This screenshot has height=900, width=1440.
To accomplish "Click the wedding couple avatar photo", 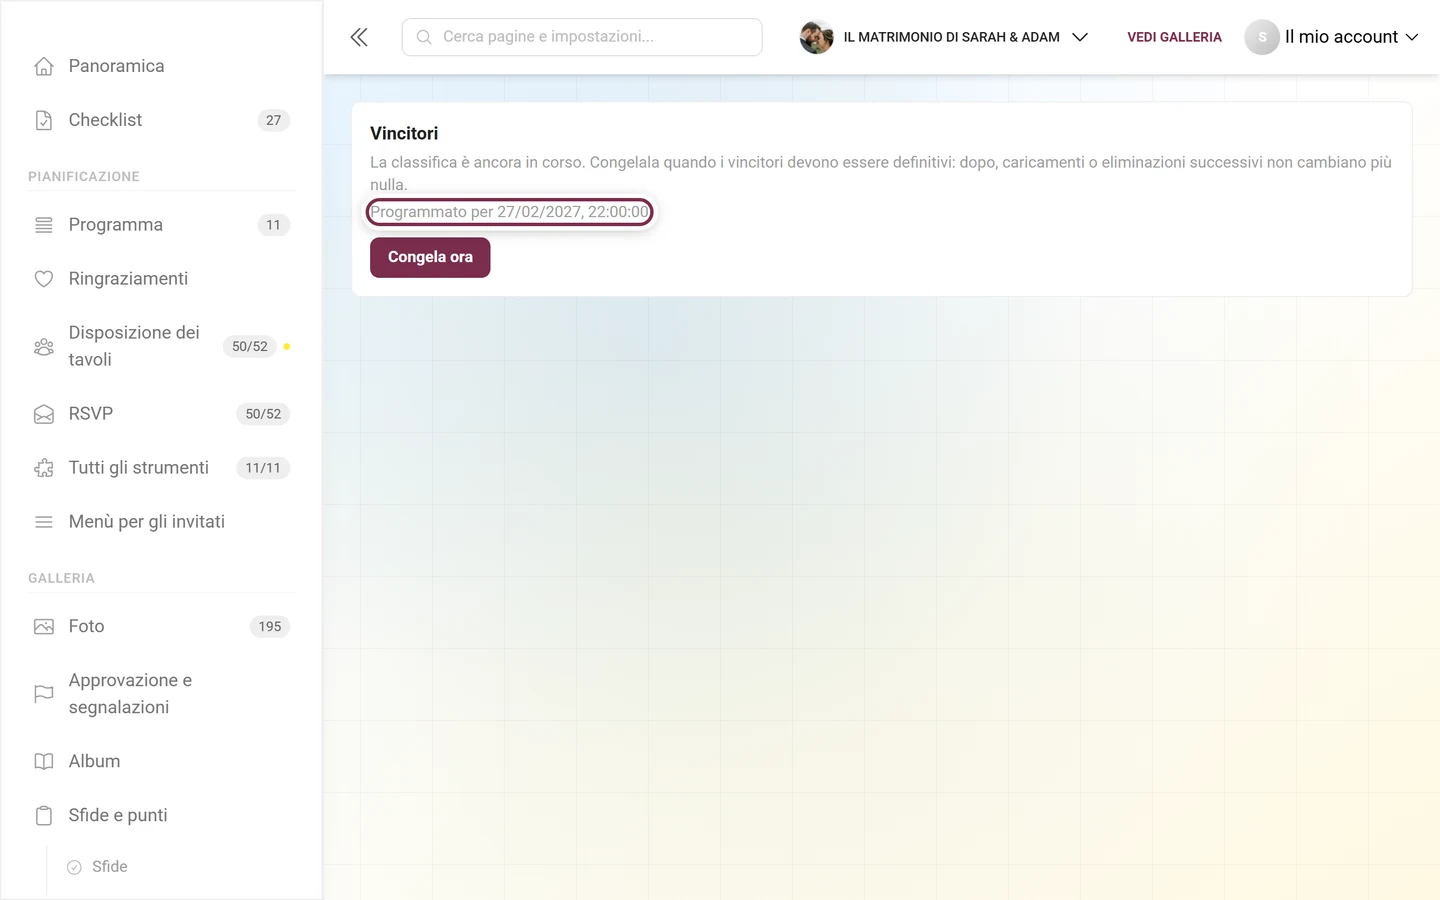I will pyautogui.click(x=817, y=37).
